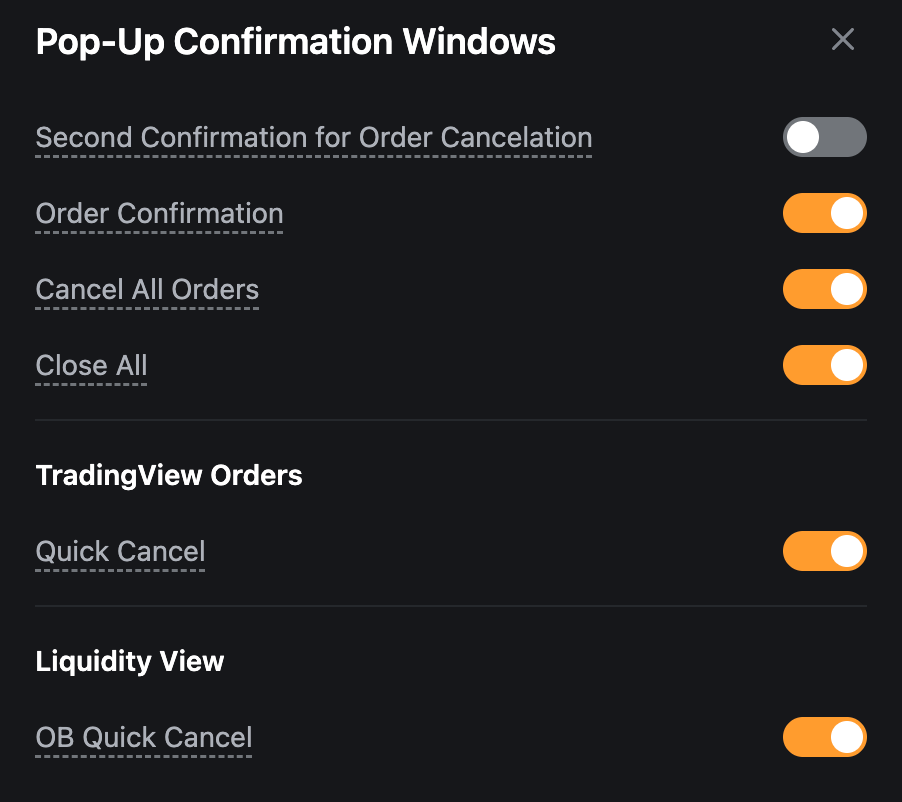Toggle Quick Cancel under TradingView Orders
The height and width of the screenshot is (802, 902).
824,551
